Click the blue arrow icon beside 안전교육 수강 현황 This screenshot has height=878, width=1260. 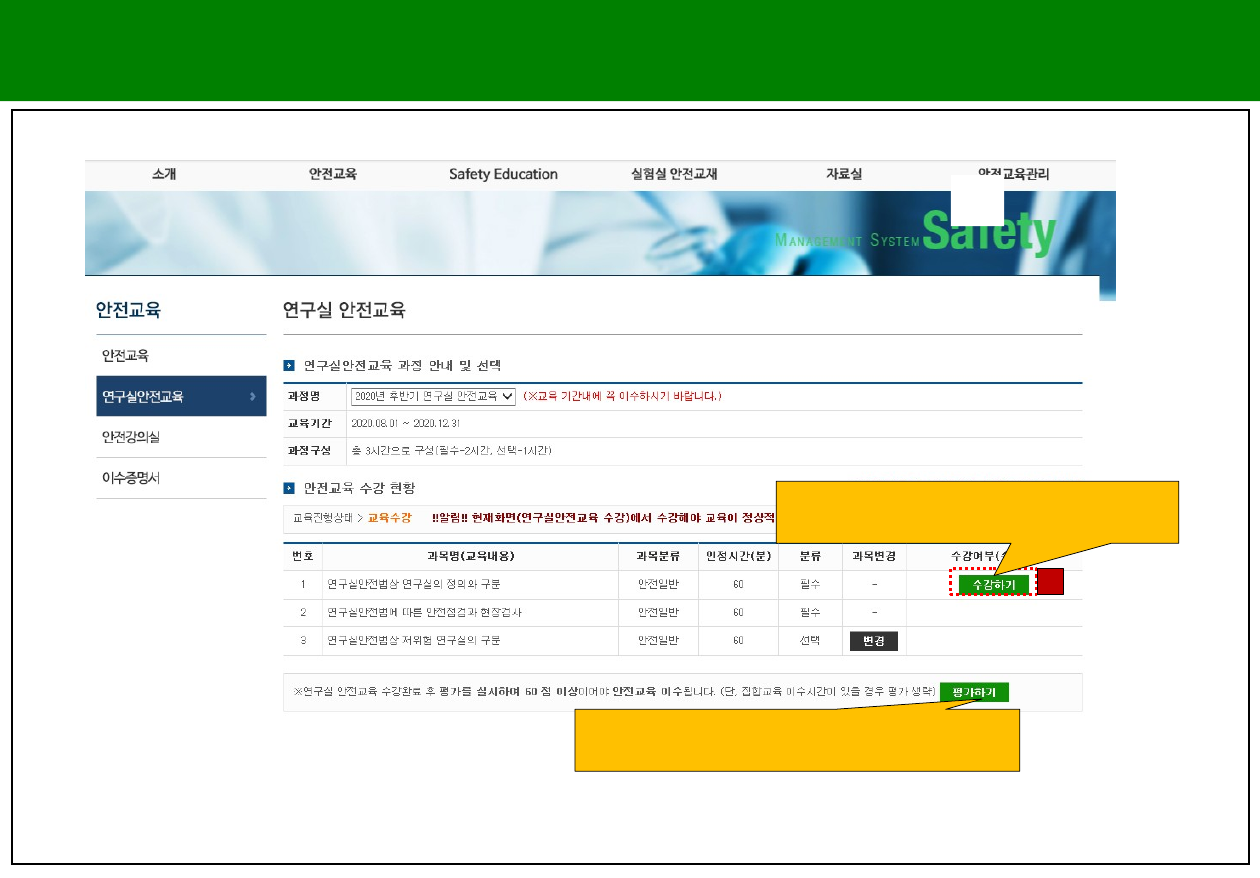pyautogui.click(x=289, y=488)
